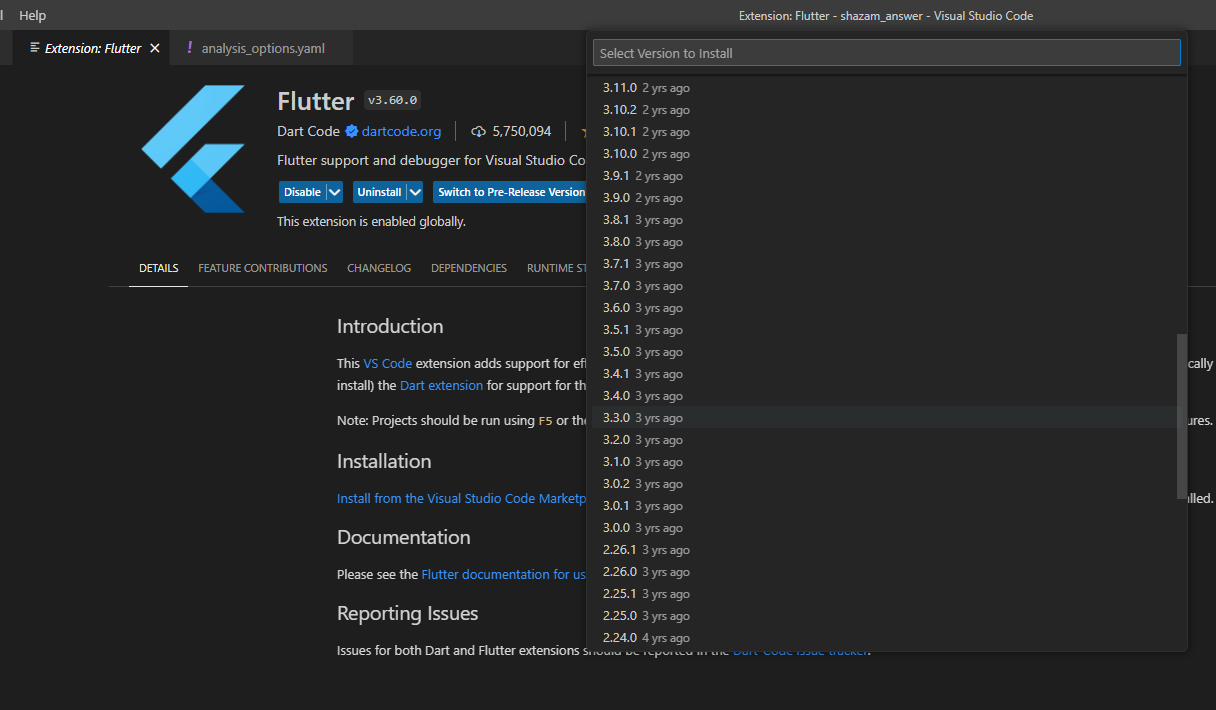Click the Flutter extension logo
The width and height of the screenshot is (1216, 710).
(x=193, y=148)
